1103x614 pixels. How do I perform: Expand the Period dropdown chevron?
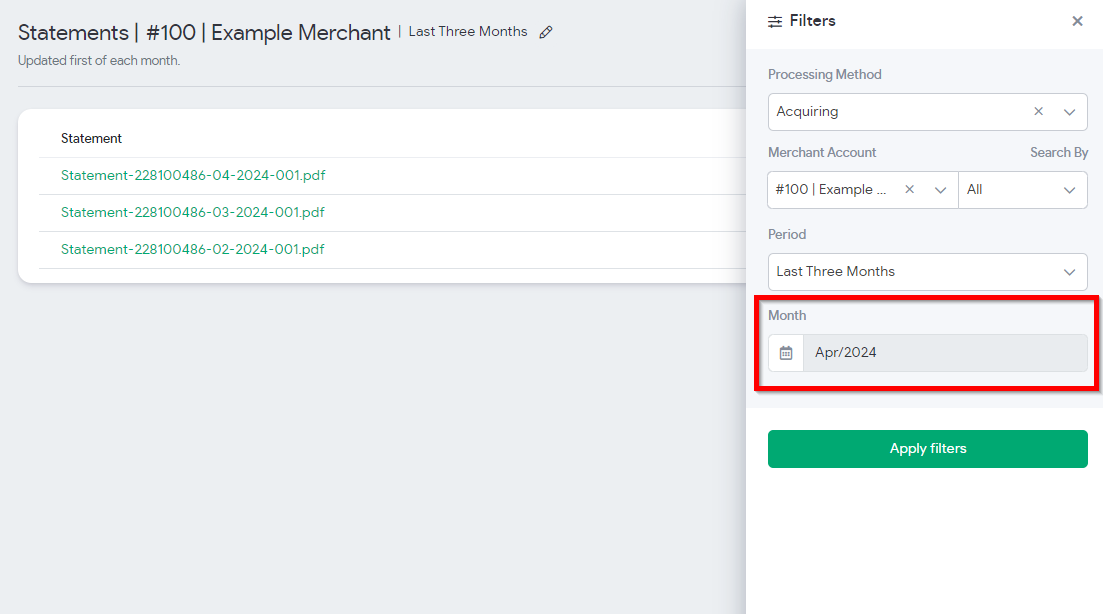[x=1069, y=271]
